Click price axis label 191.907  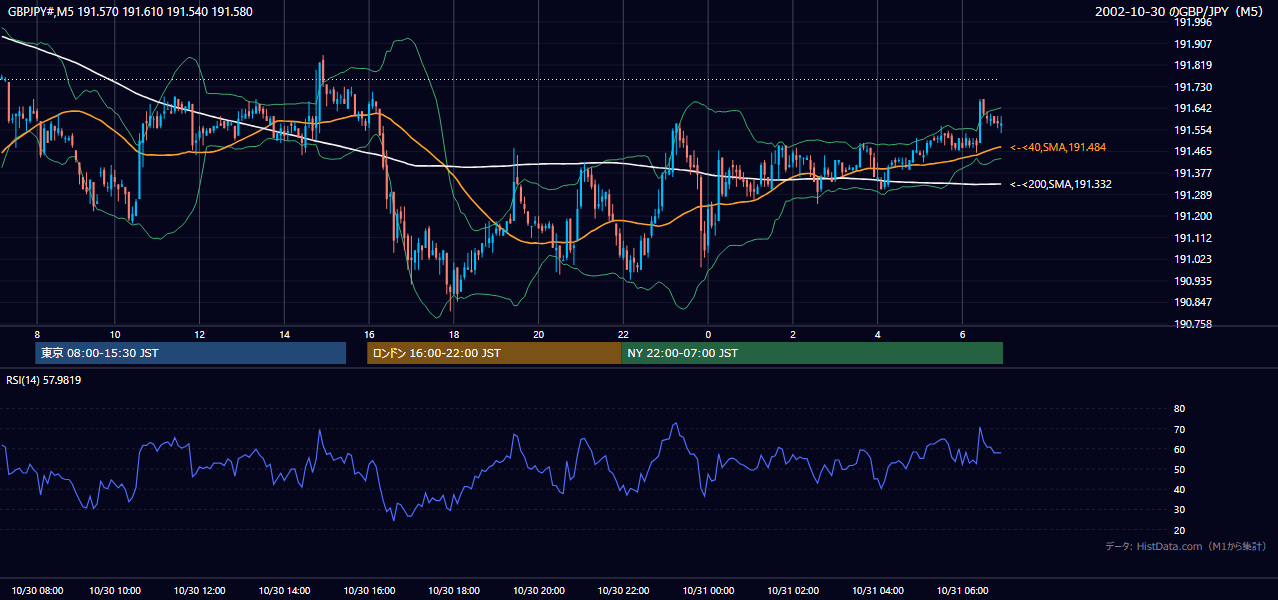1192,44
